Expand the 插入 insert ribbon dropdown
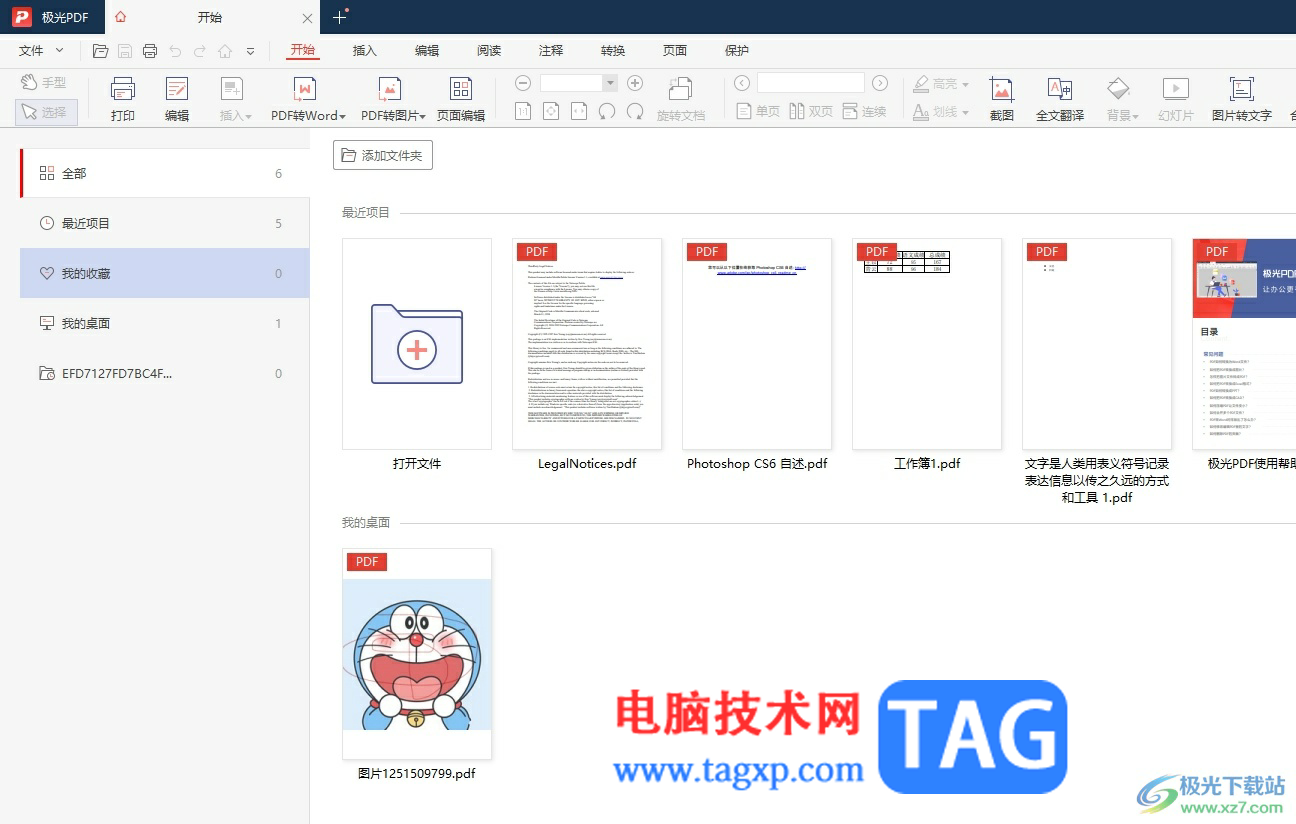 click(x=235, y=99)
